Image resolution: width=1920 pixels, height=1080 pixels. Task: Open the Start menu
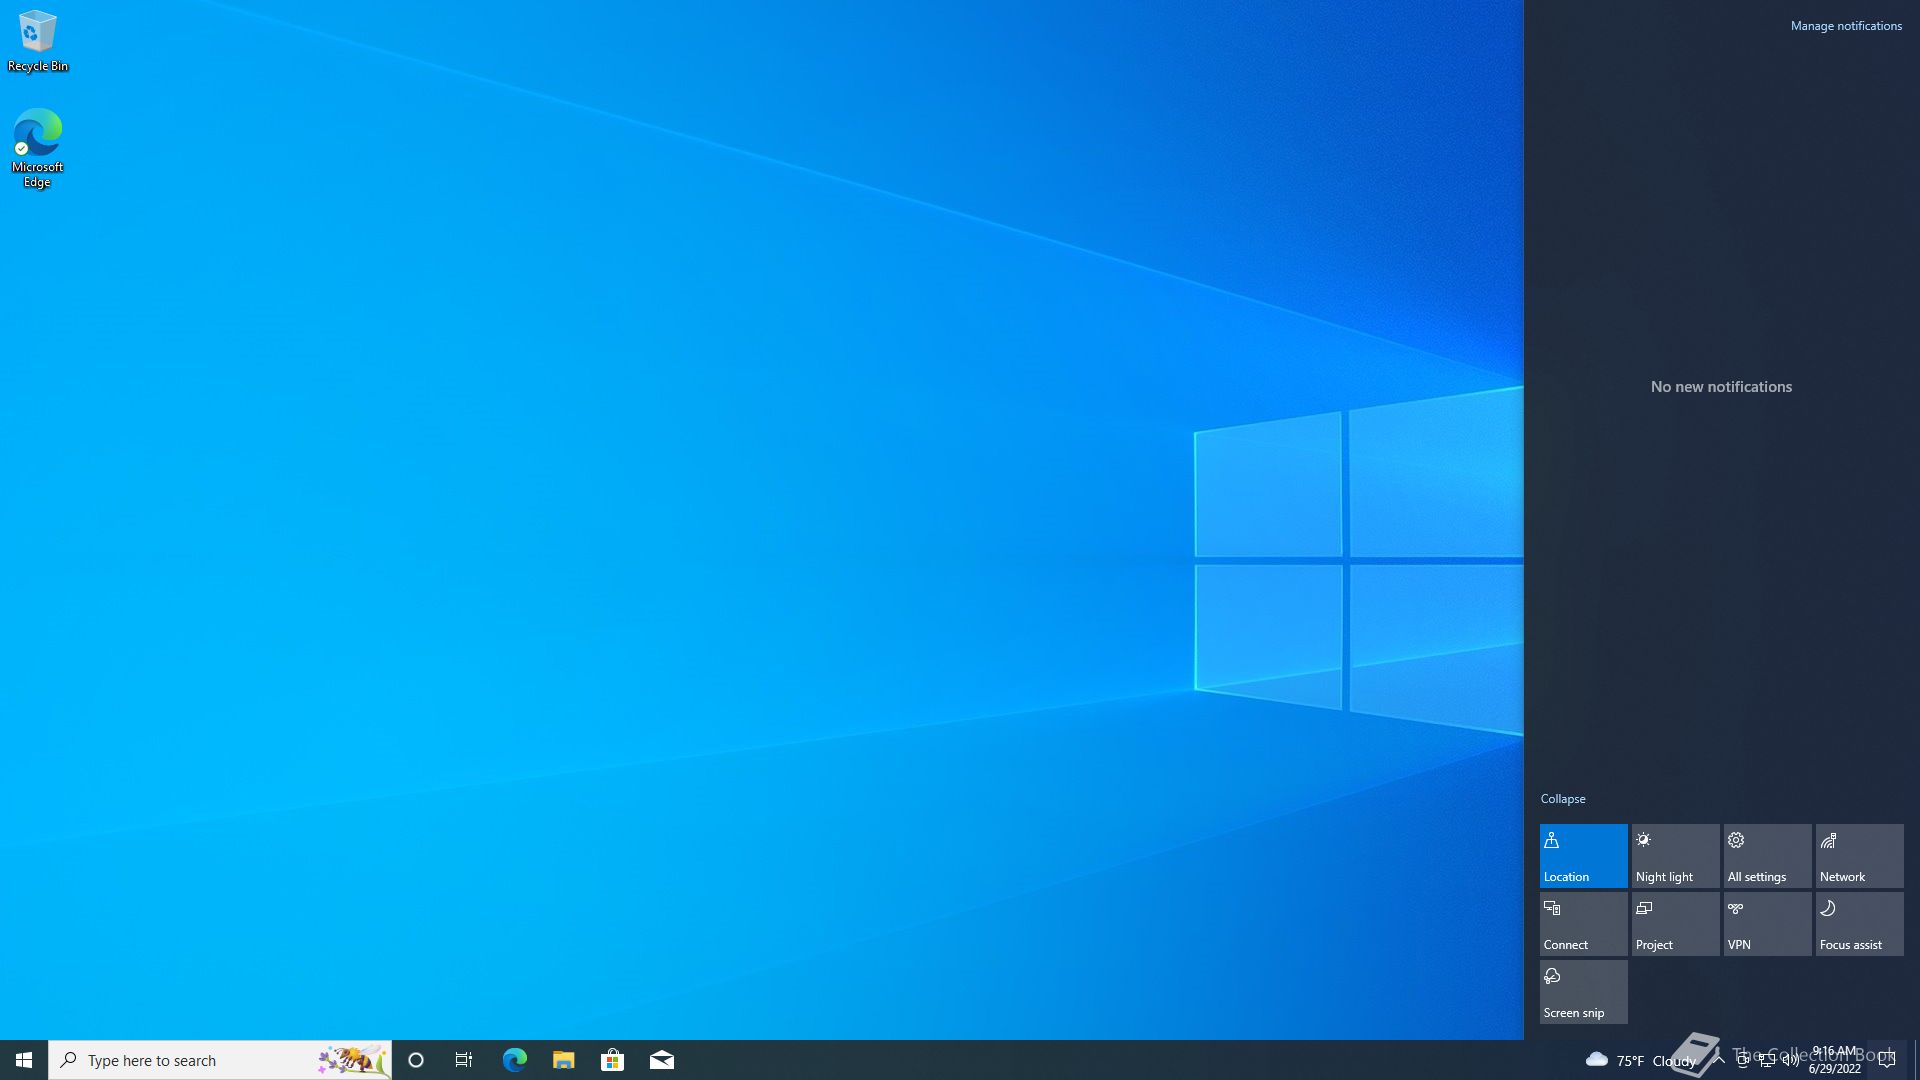[24, 1060]
